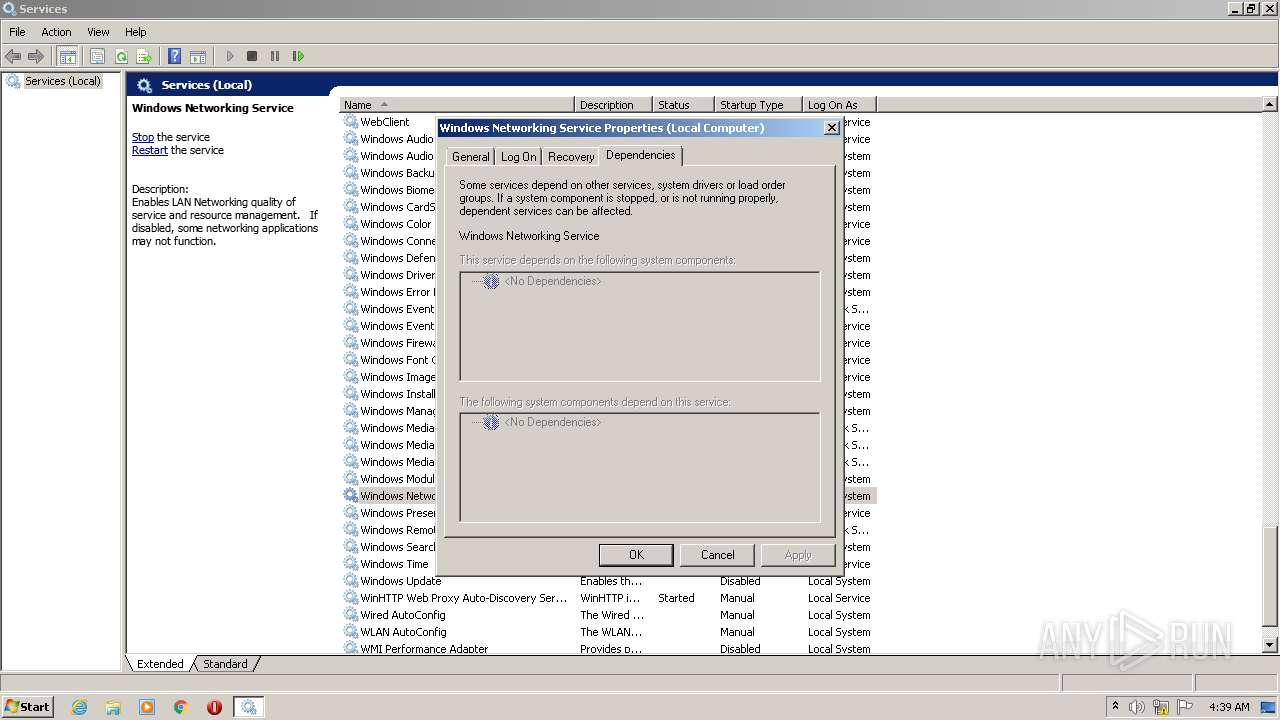The height and width of the screenshot is (720, 1280).
Task: Click the Export List toolbar icon
Action: (144, 57)
